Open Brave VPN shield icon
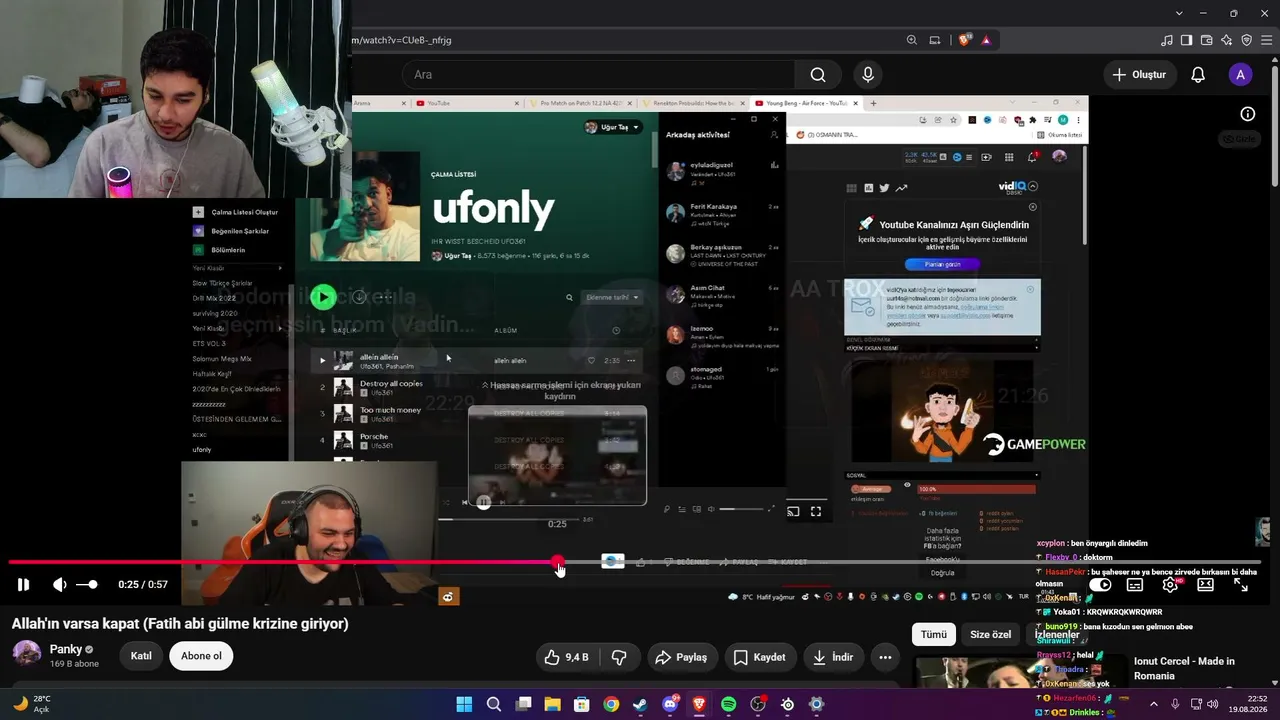The height and width of the screenshot is (720, 1280). point(1247,40)
